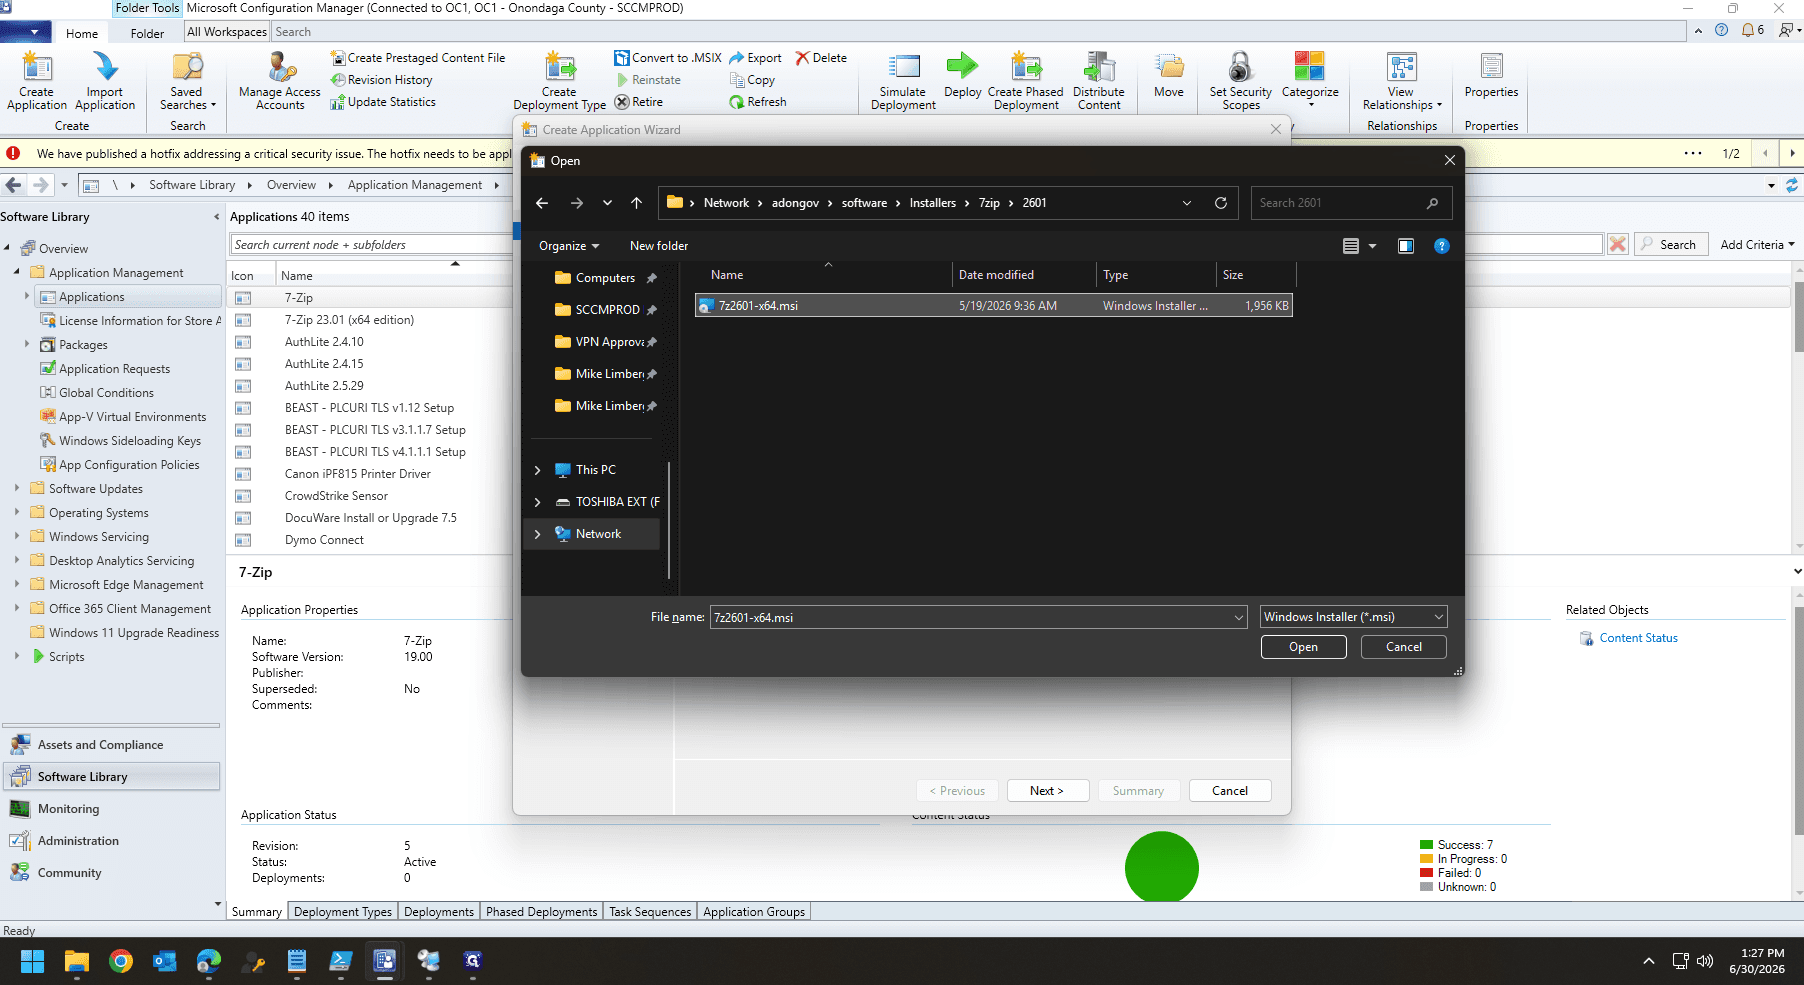Click the Open dialog refresh icon
This screenshot has height=985, width=1804.
(x=1221, y=203)
